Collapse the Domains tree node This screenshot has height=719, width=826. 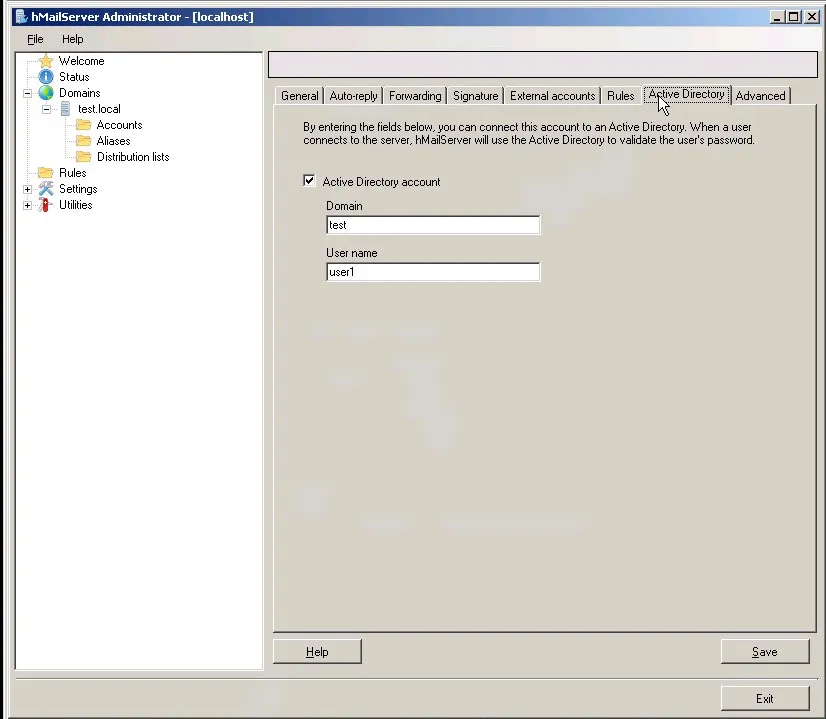[x=27, y=92]
